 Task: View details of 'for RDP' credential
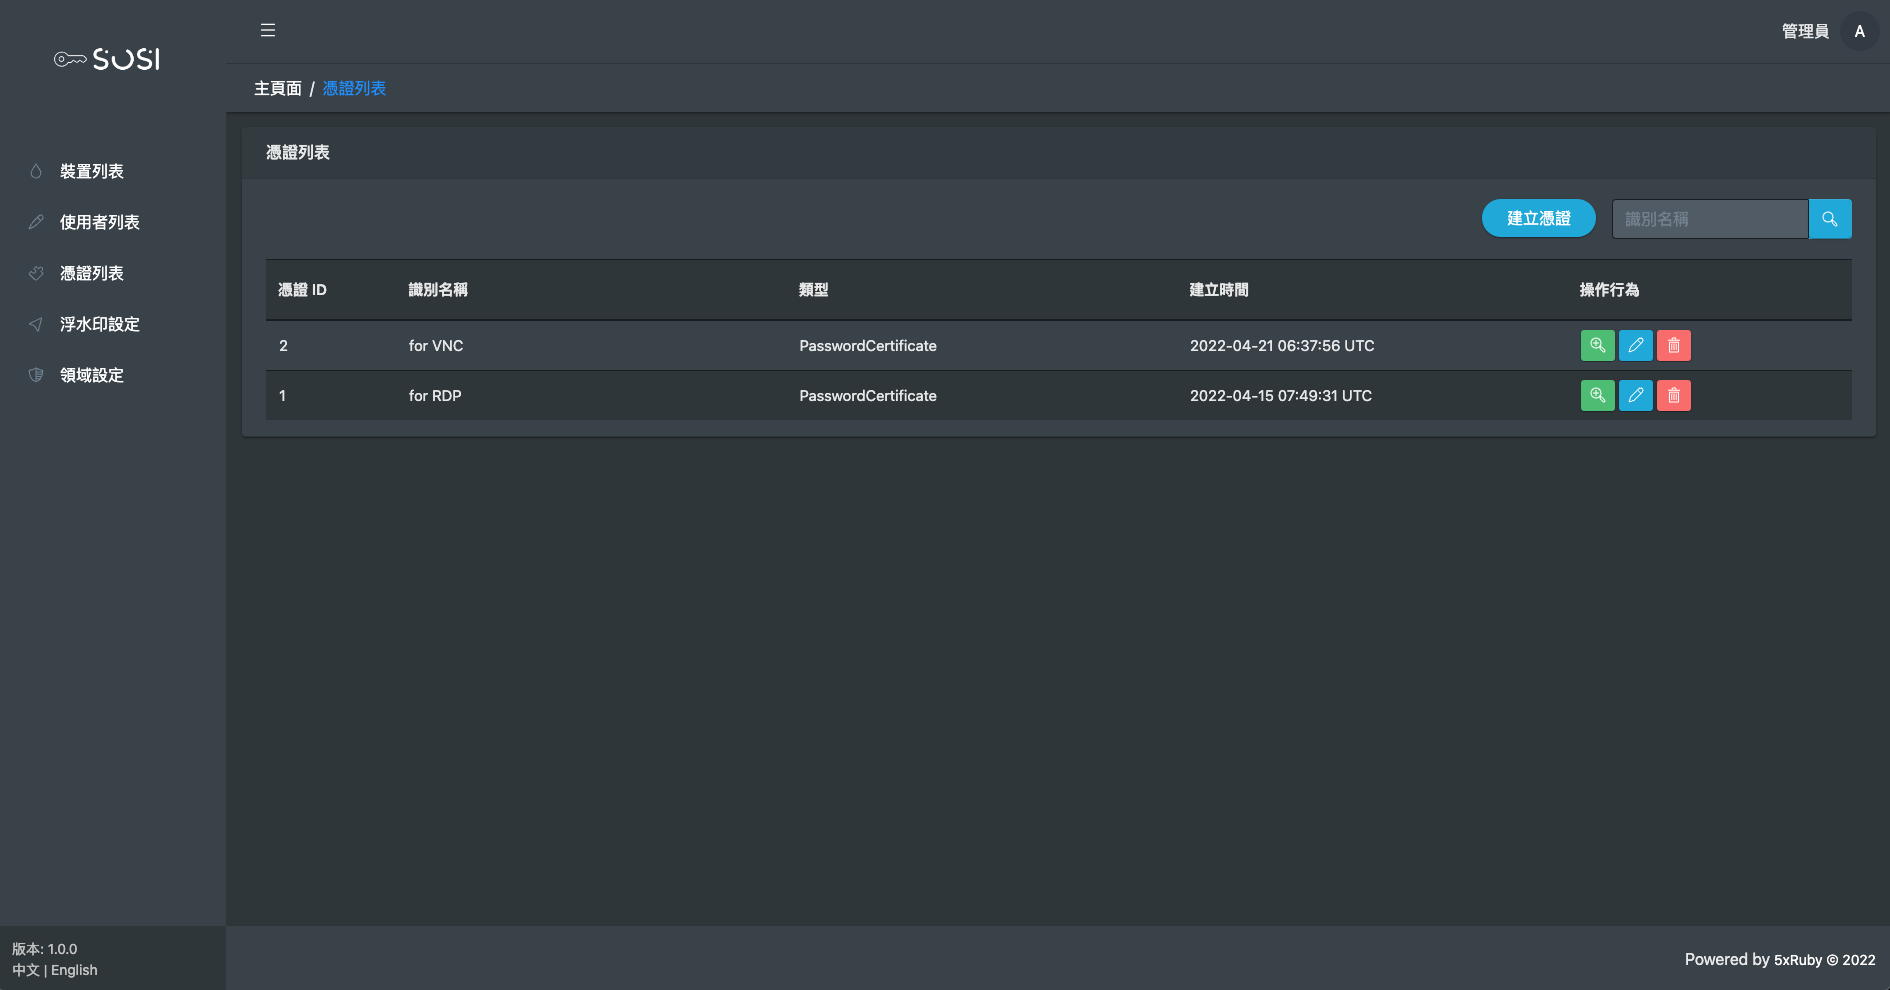pos(1597,396)
